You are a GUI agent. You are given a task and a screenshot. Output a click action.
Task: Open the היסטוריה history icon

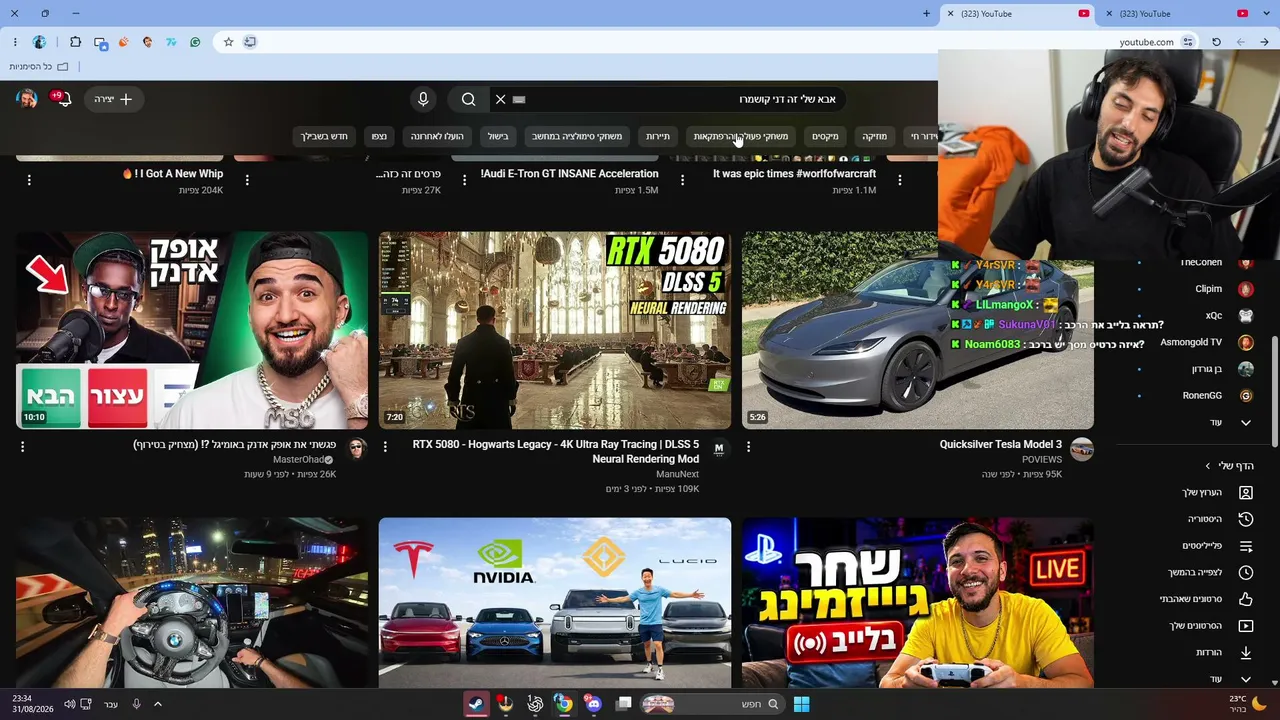click(x=1246, y=520)
